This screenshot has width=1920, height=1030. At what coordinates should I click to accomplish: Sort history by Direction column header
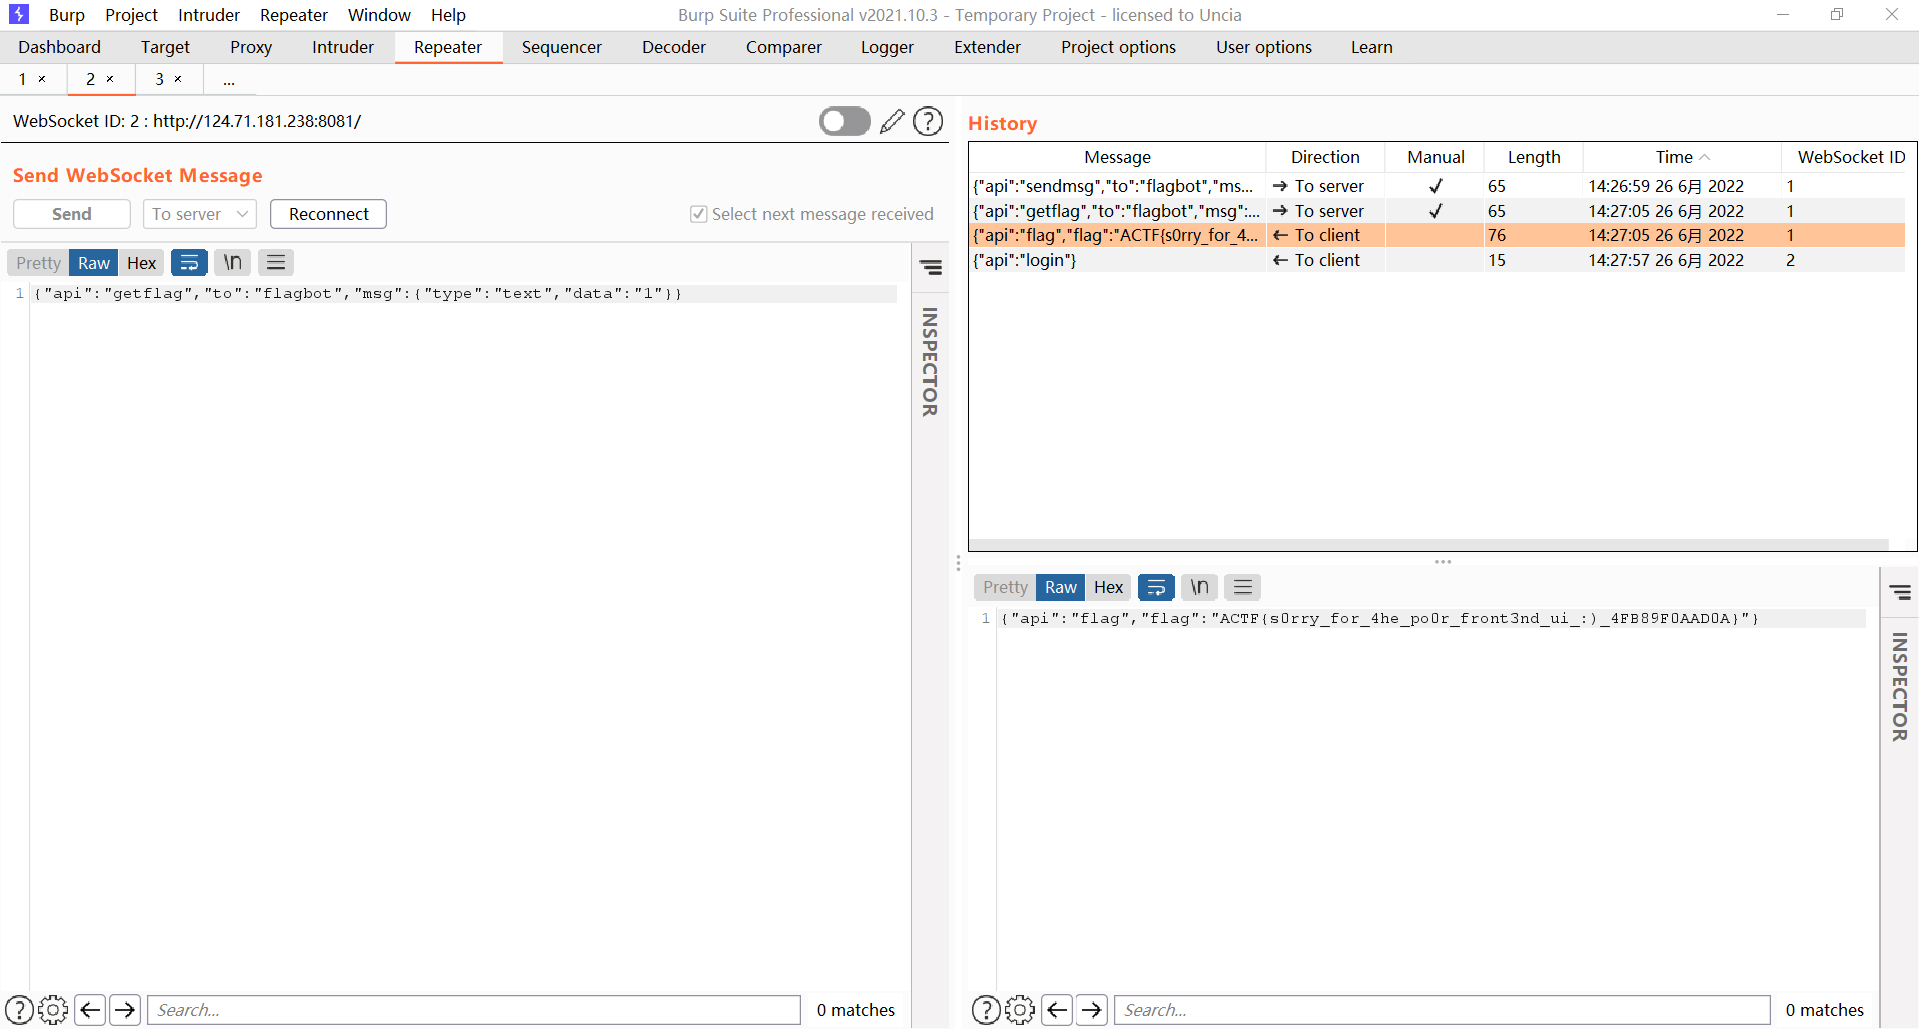click(1325, 157)
